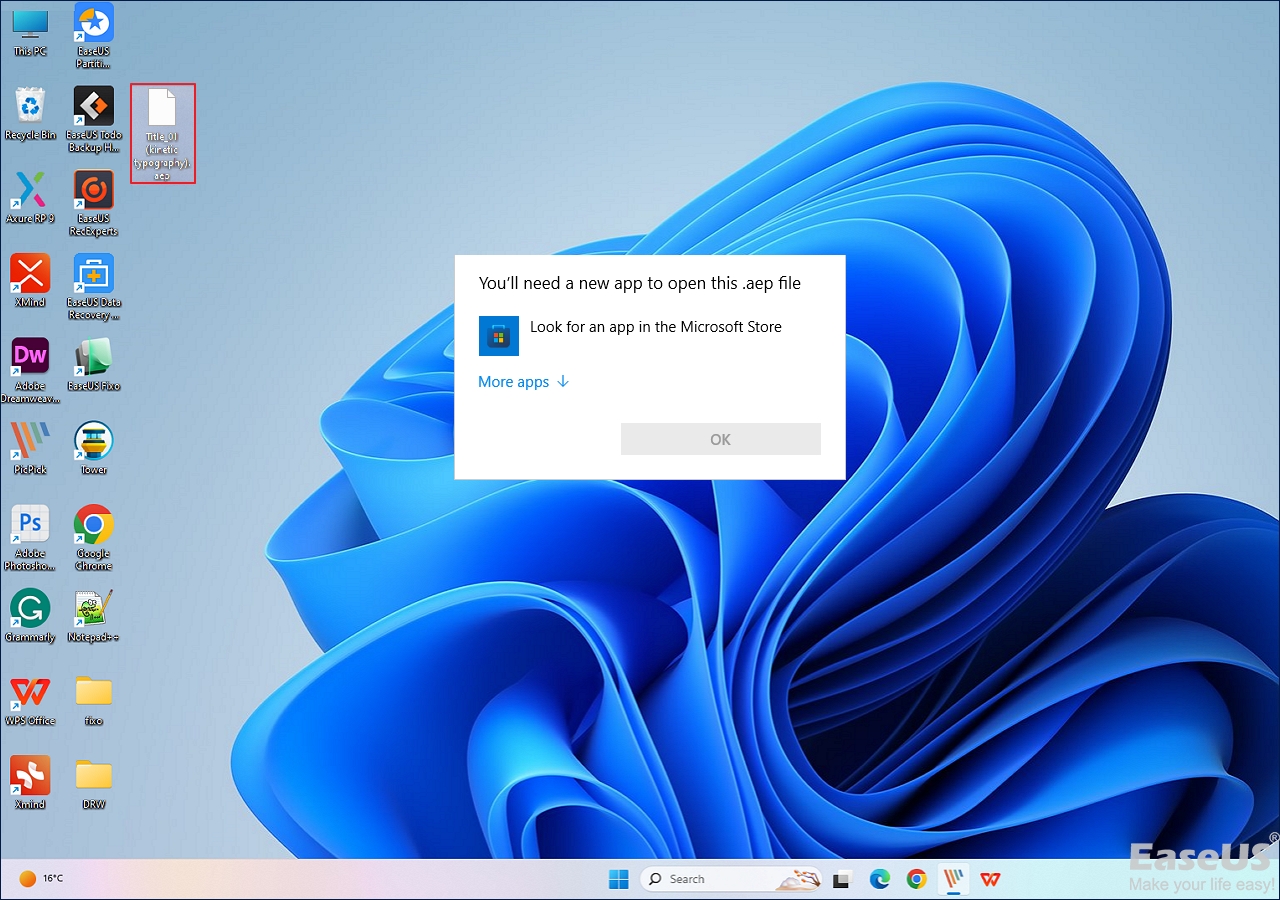The image size is (1280, 900).
Task: Launch Google Chrome desktop icon
Action: pyautogui.click(x=93, y=522)
